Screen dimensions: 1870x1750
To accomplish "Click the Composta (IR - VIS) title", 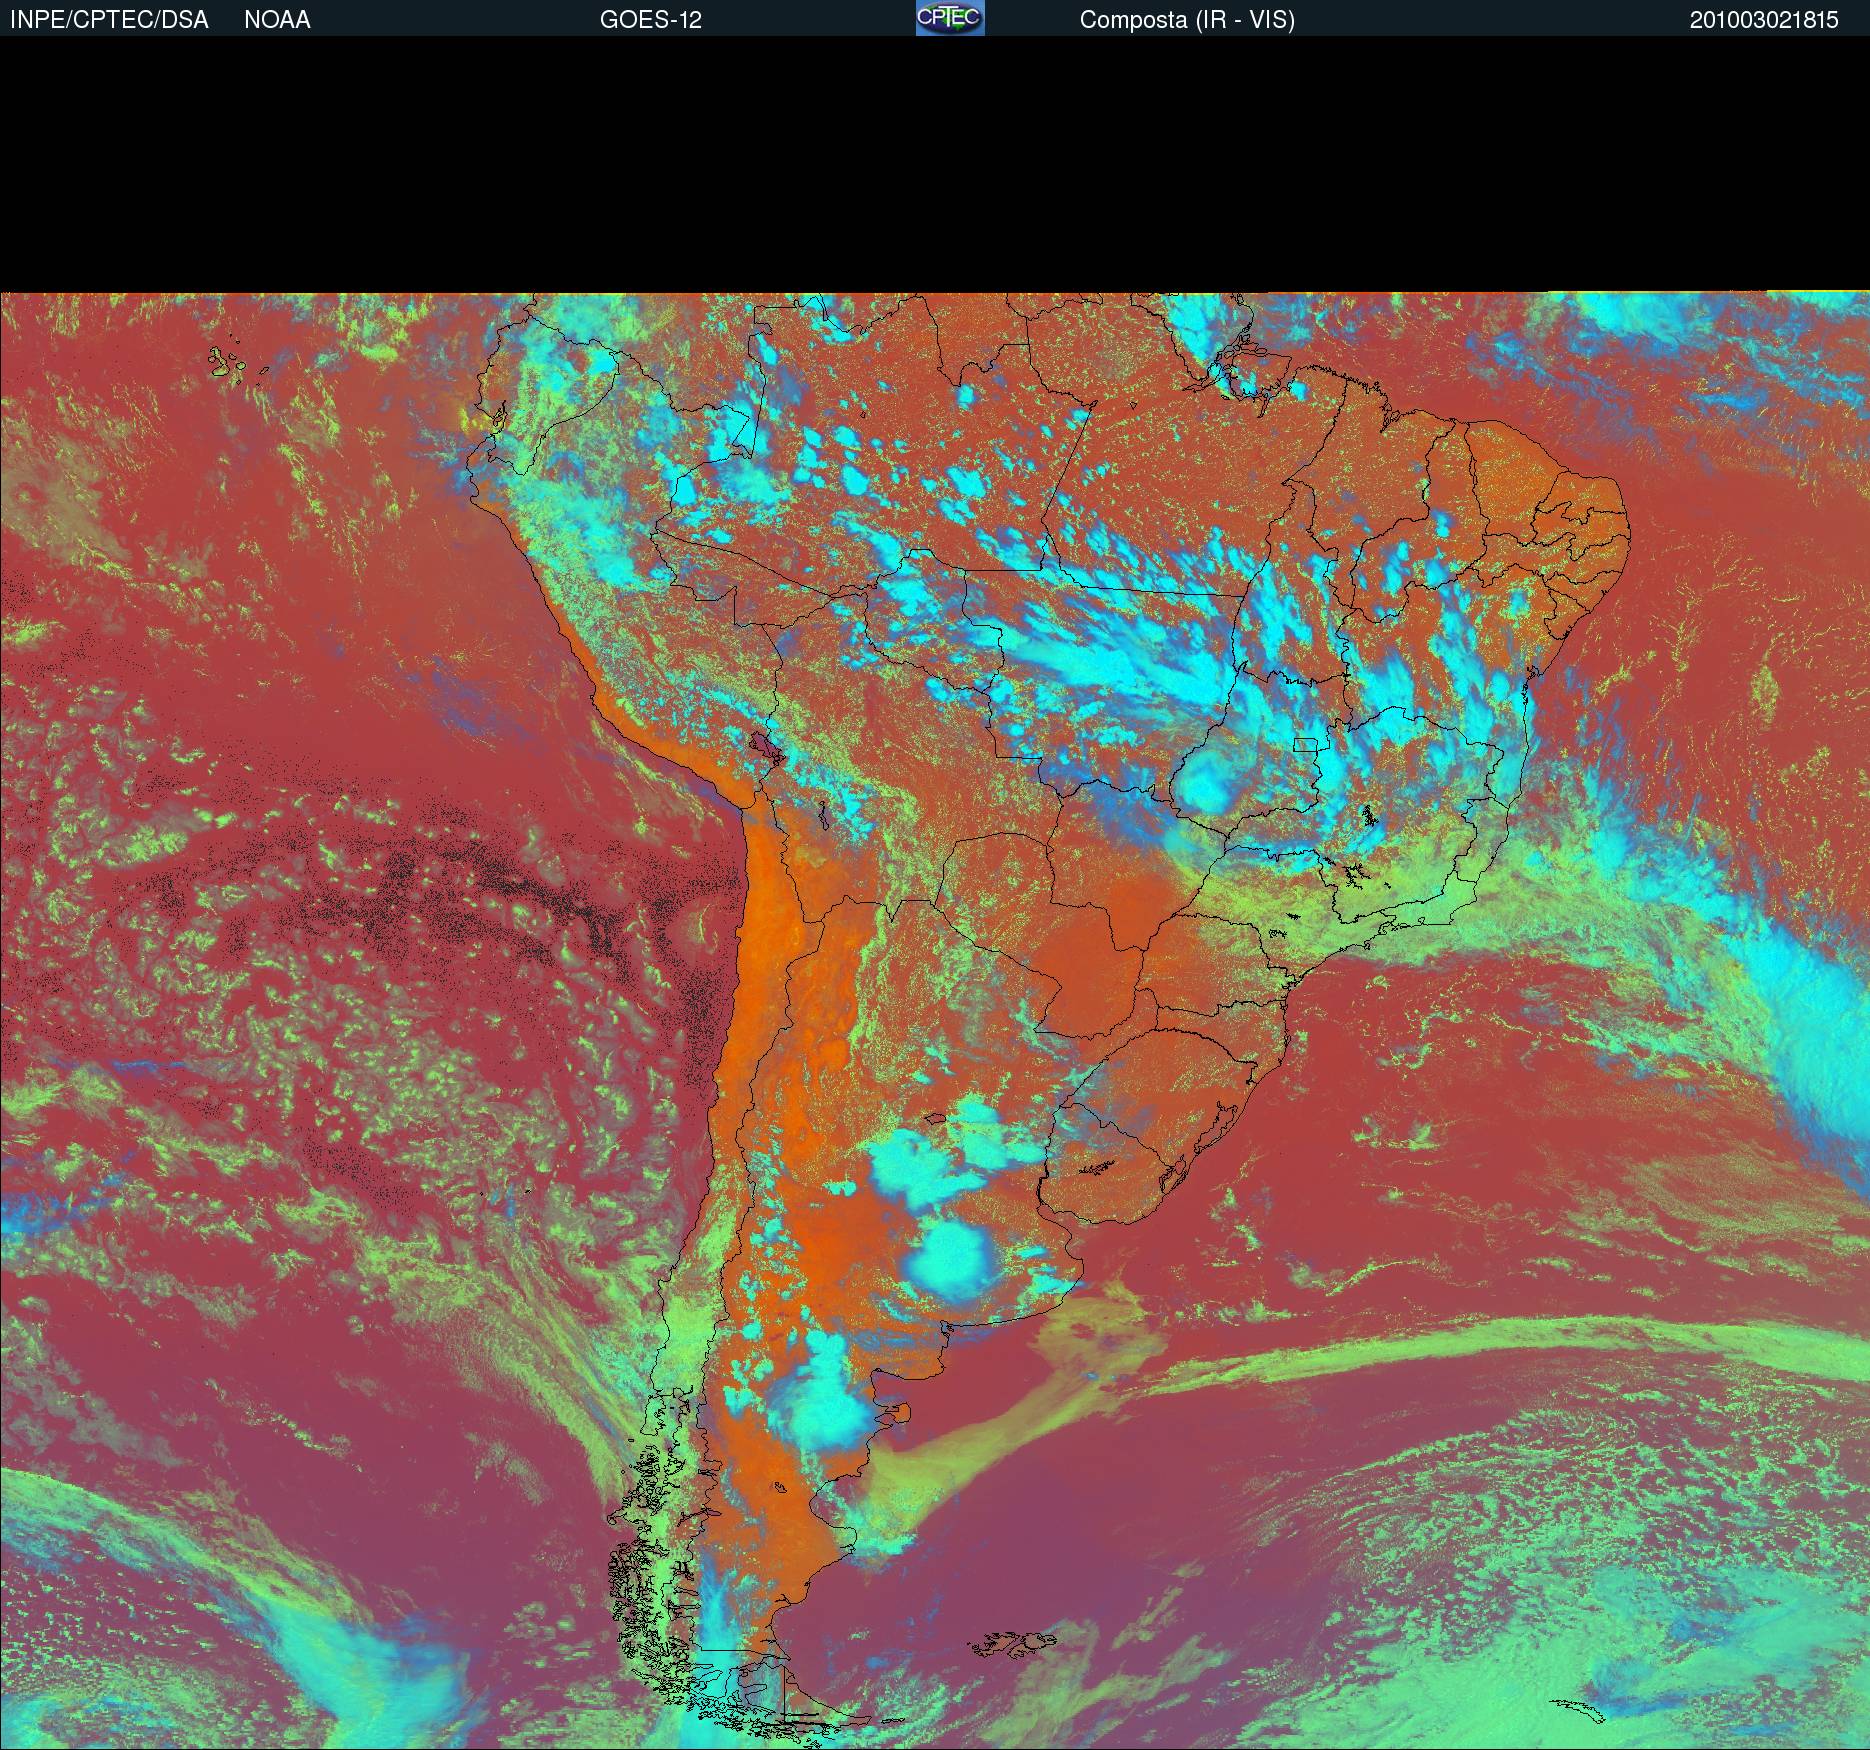I will [x=1187, y=21].
